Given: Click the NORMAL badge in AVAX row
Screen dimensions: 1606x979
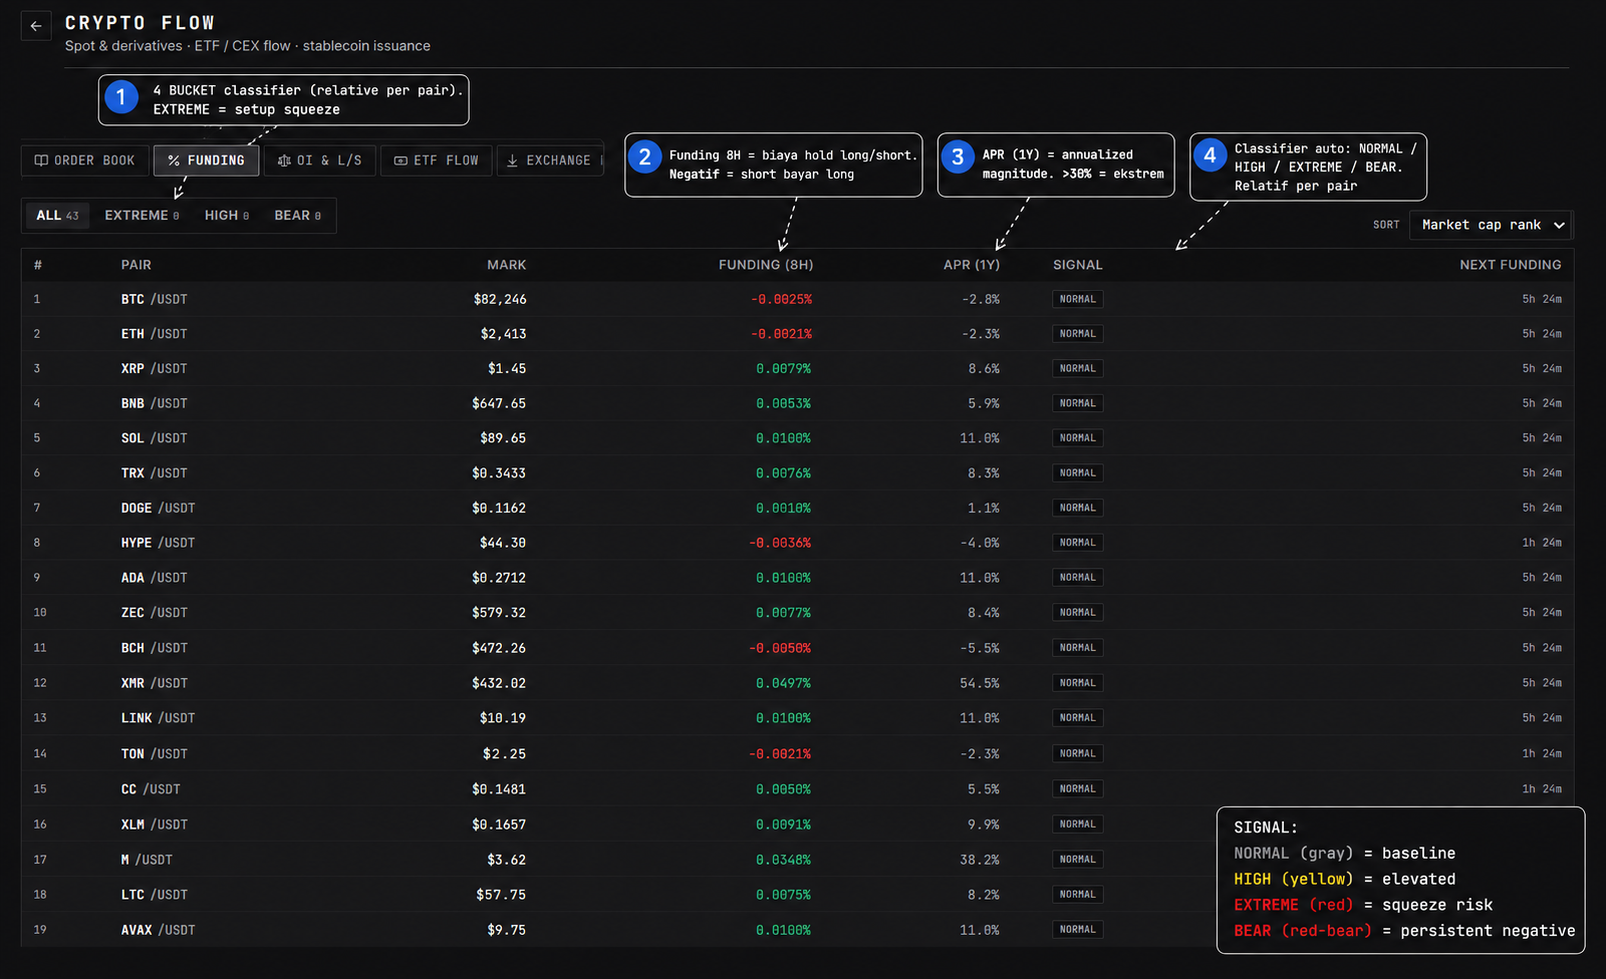Looking at the screenshot, I should tap(1077, 929).
